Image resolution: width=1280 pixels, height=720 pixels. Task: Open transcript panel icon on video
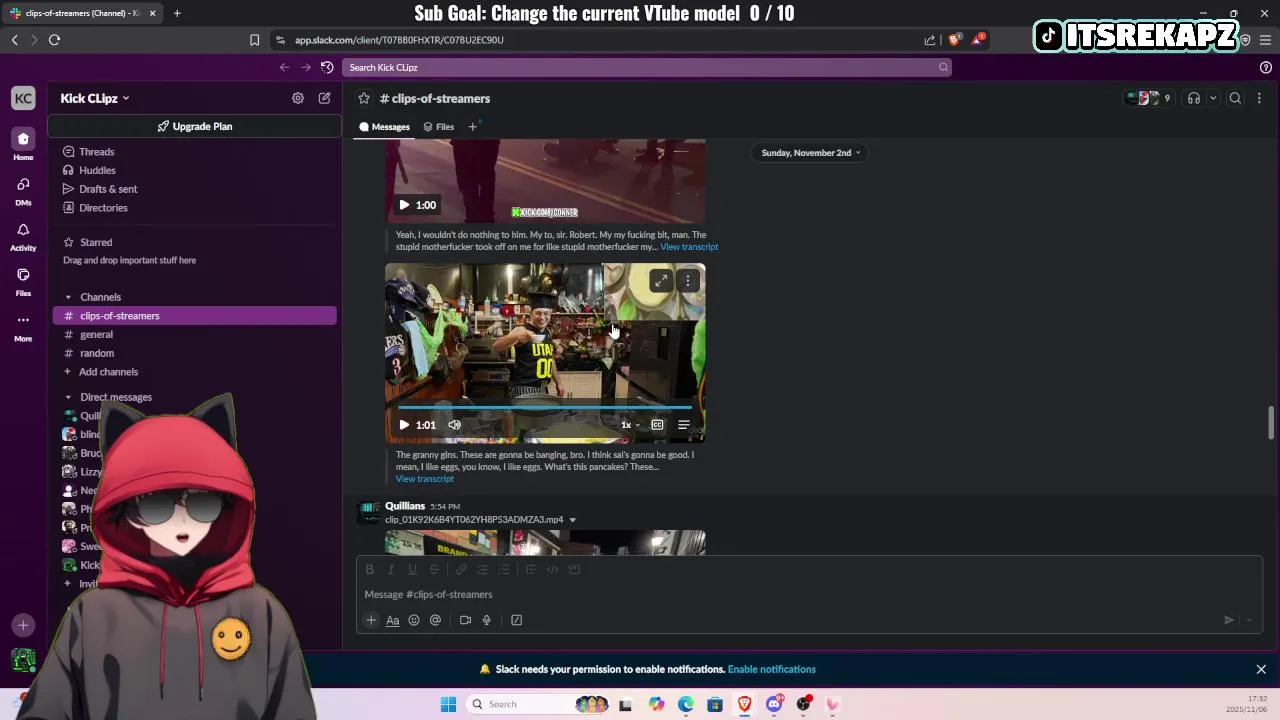(684, 425)
